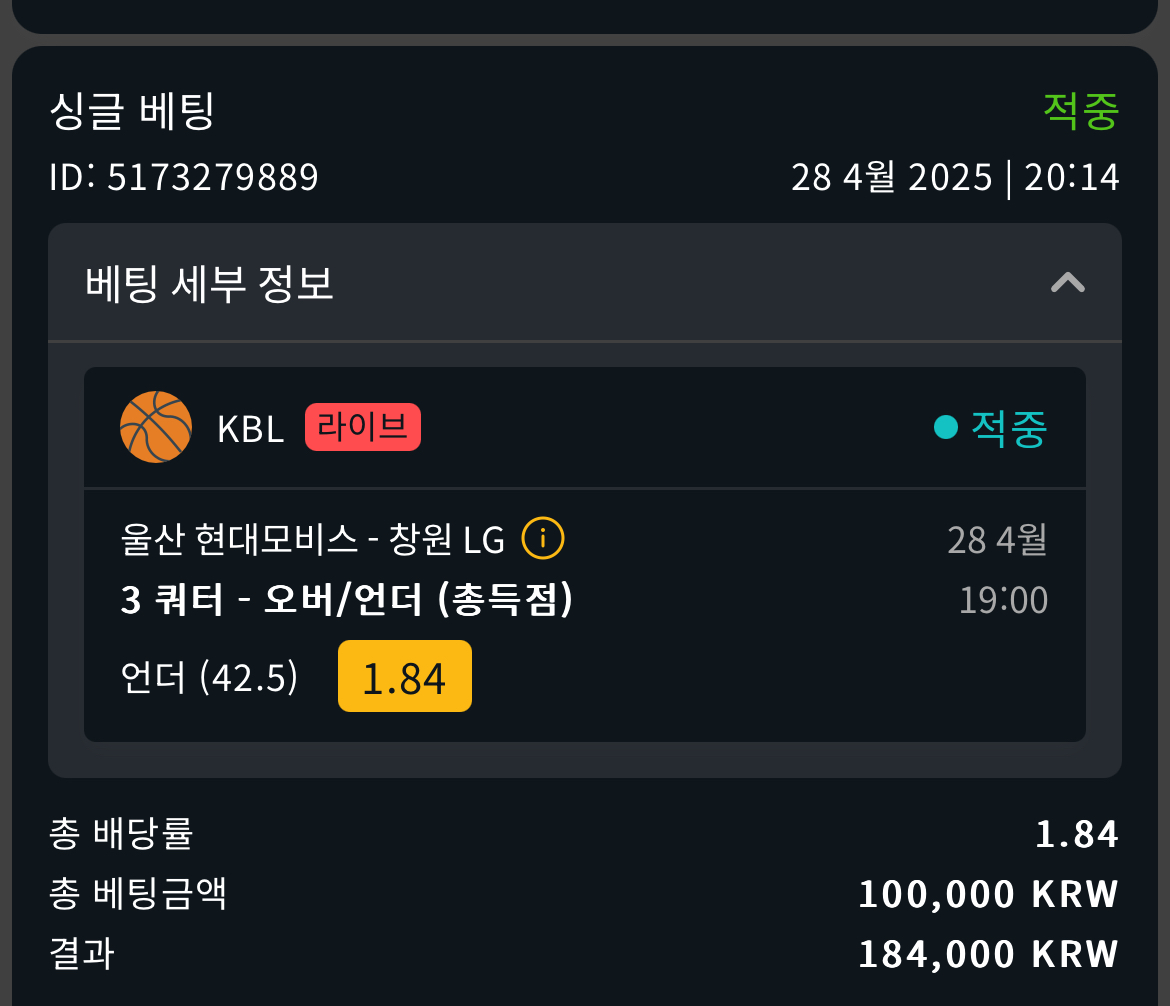Click the teal status dot beside 적중
The height and width of the screenshot is (1006, 1170).
[x=945, y=427]
